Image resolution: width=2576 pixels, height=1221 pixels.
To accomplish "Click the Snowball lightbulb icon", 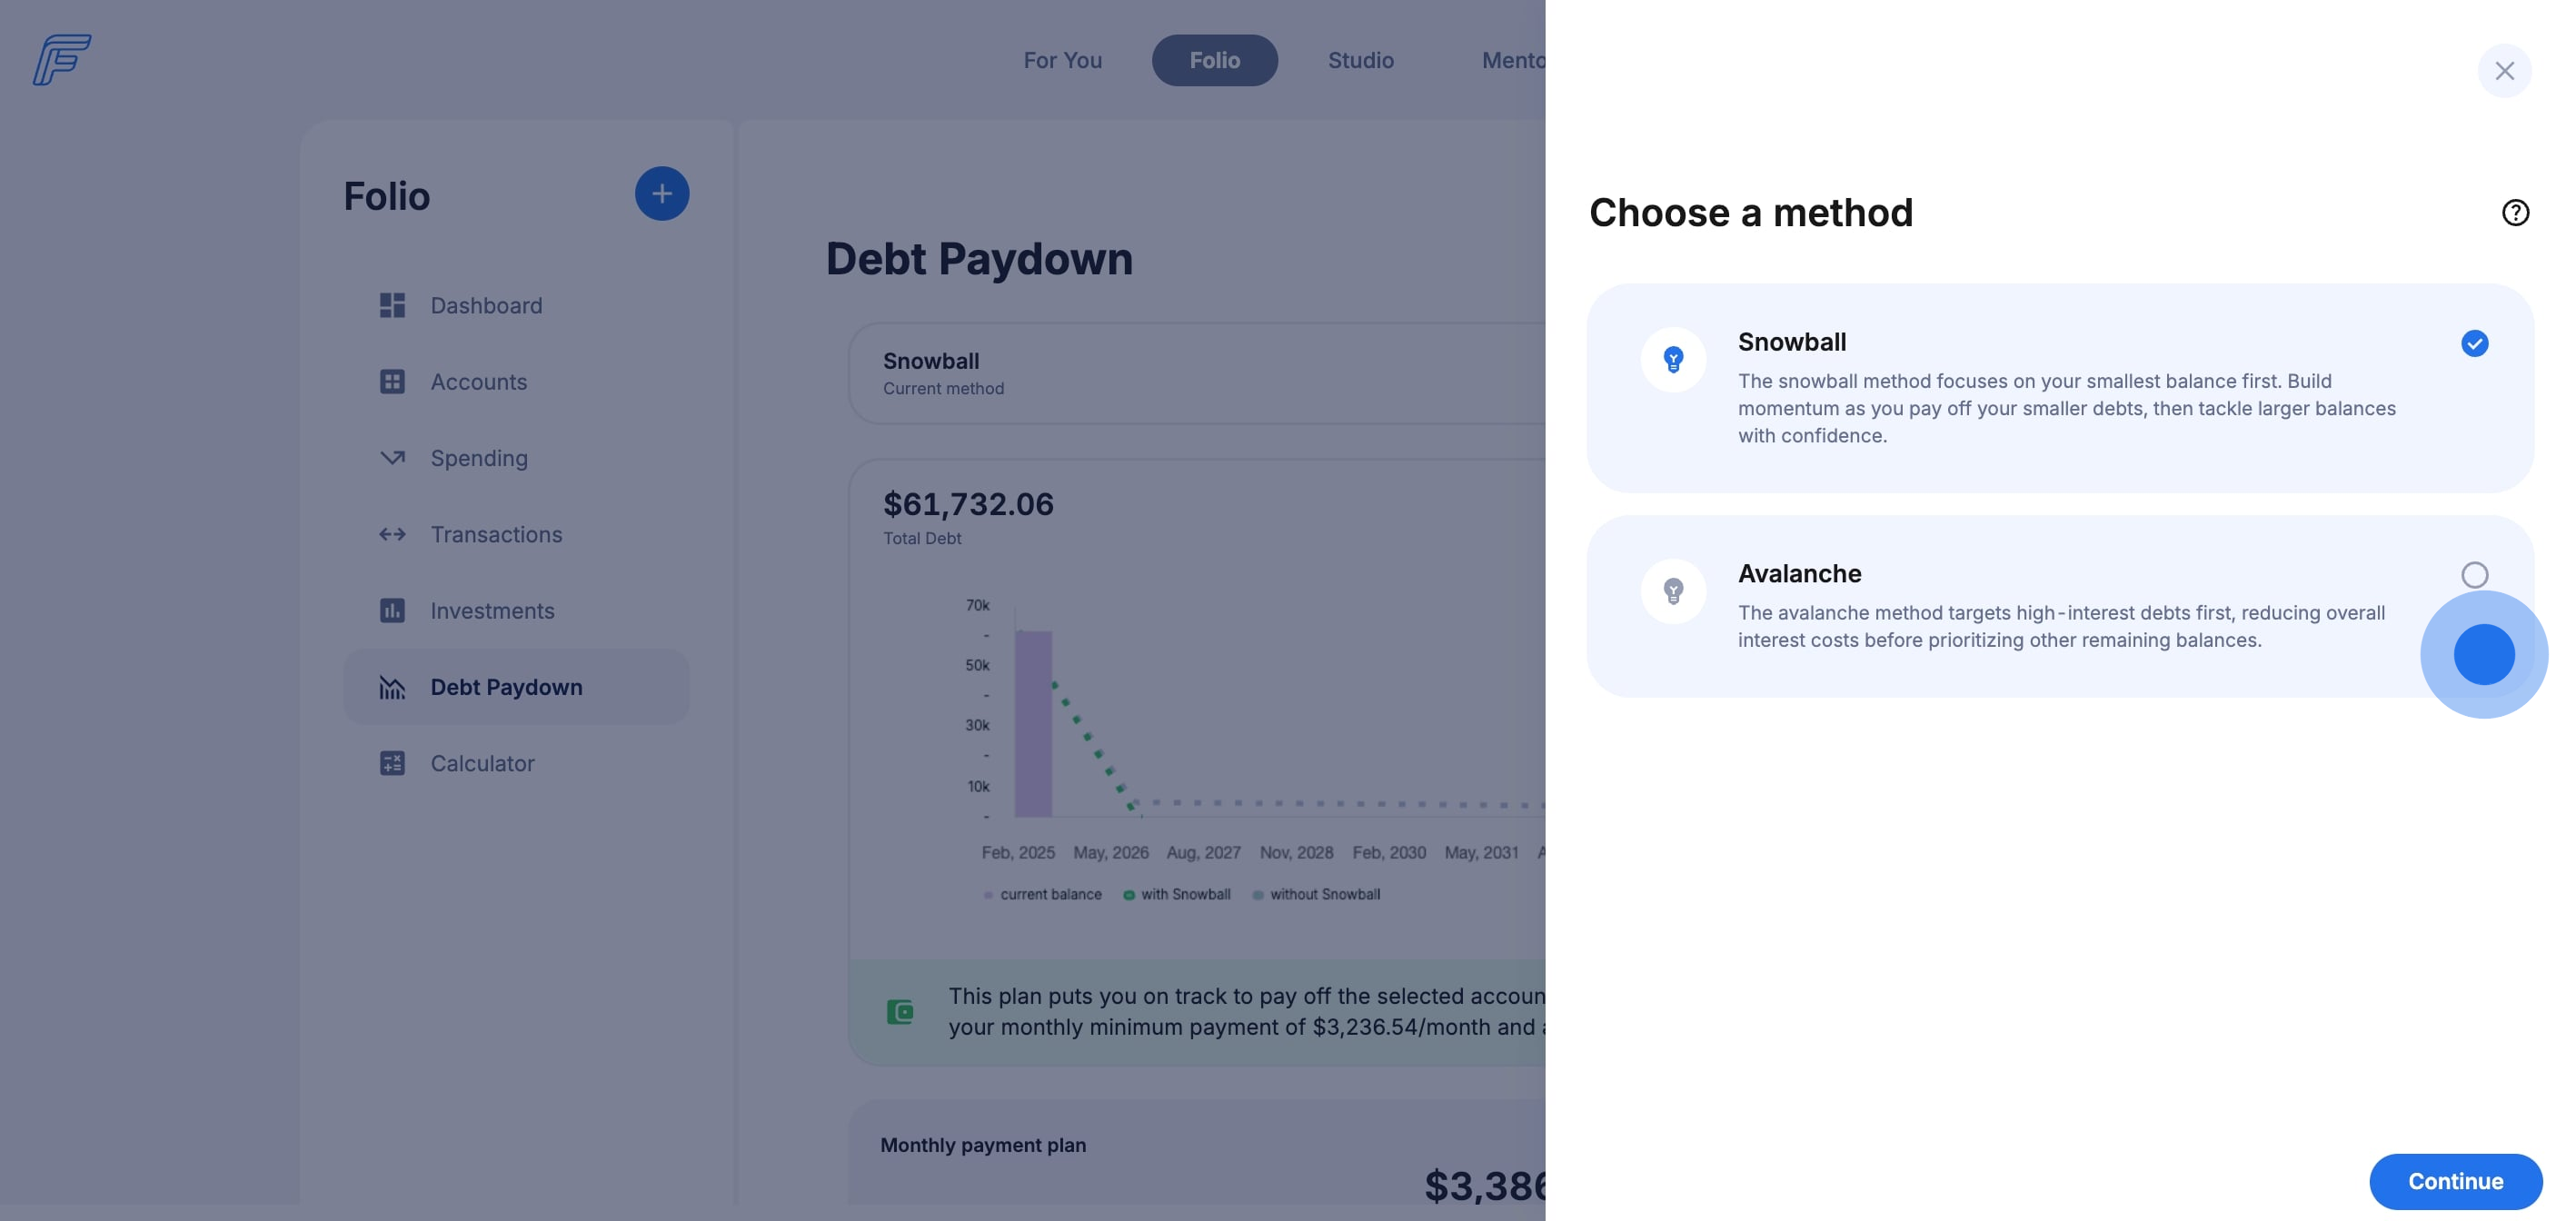I will (1672, 359).
